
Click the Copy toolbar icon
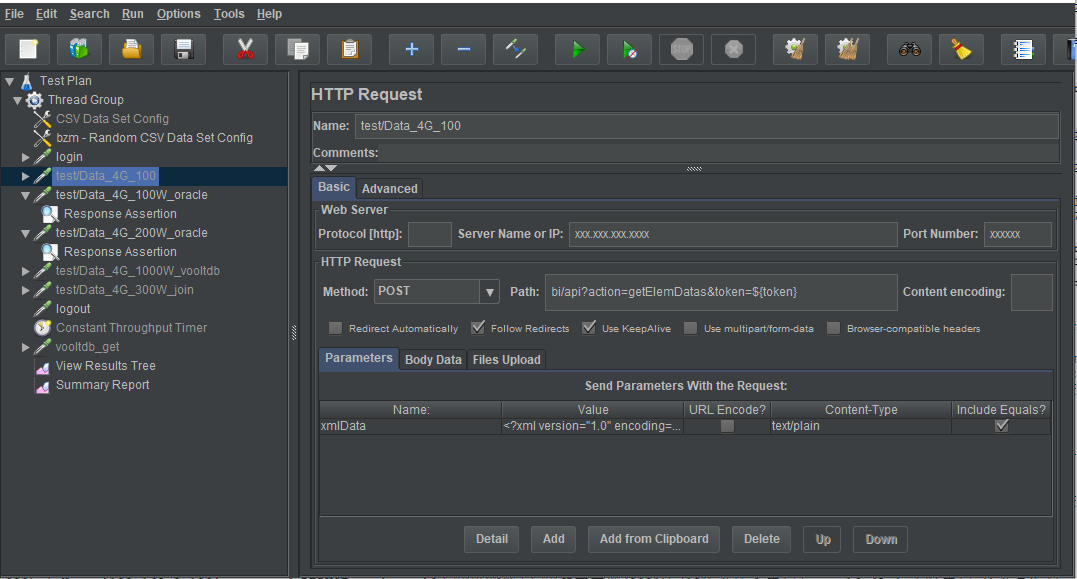coord(297,49)
